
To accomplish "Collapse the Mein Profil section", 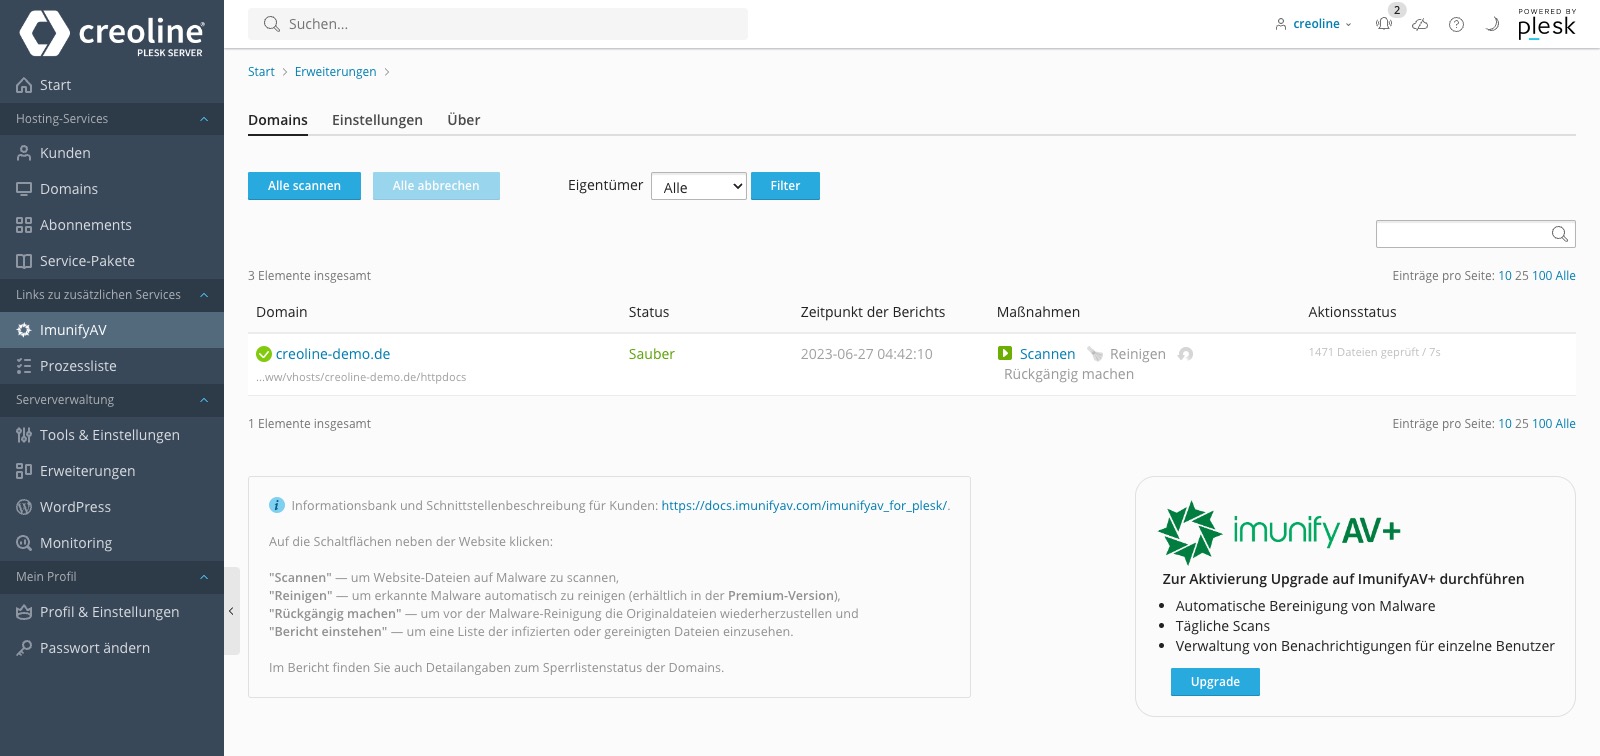I will [x=204, y=577].
